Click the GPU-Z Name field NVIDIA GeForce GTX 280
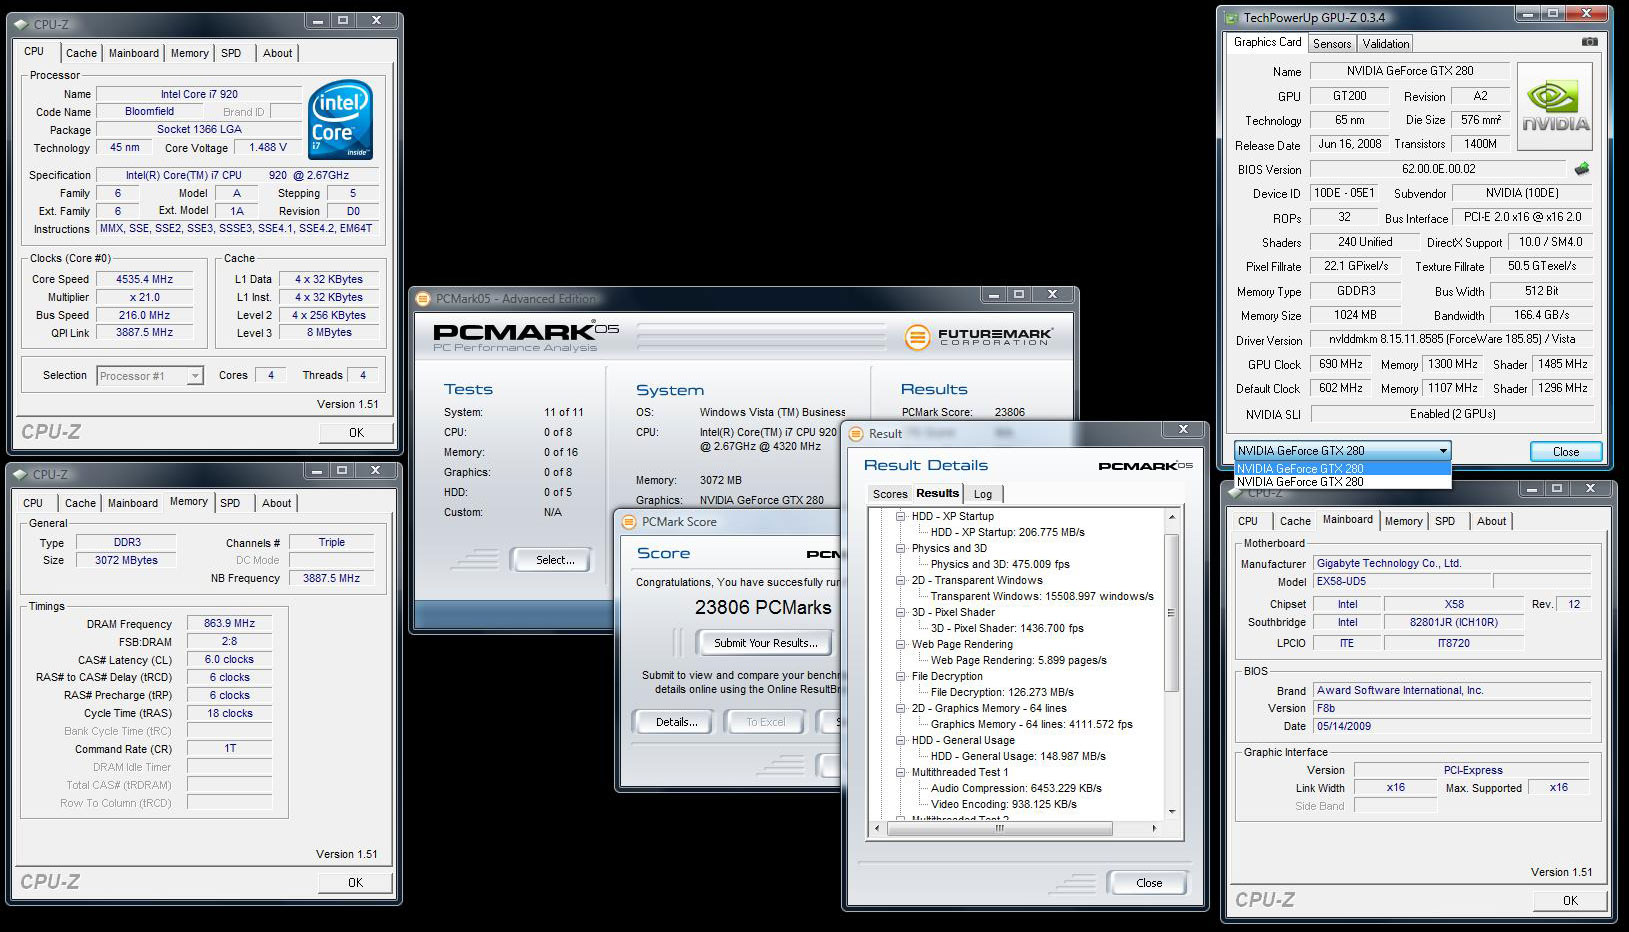This screenshot has width=1629, height=932. pos(1409,71)
